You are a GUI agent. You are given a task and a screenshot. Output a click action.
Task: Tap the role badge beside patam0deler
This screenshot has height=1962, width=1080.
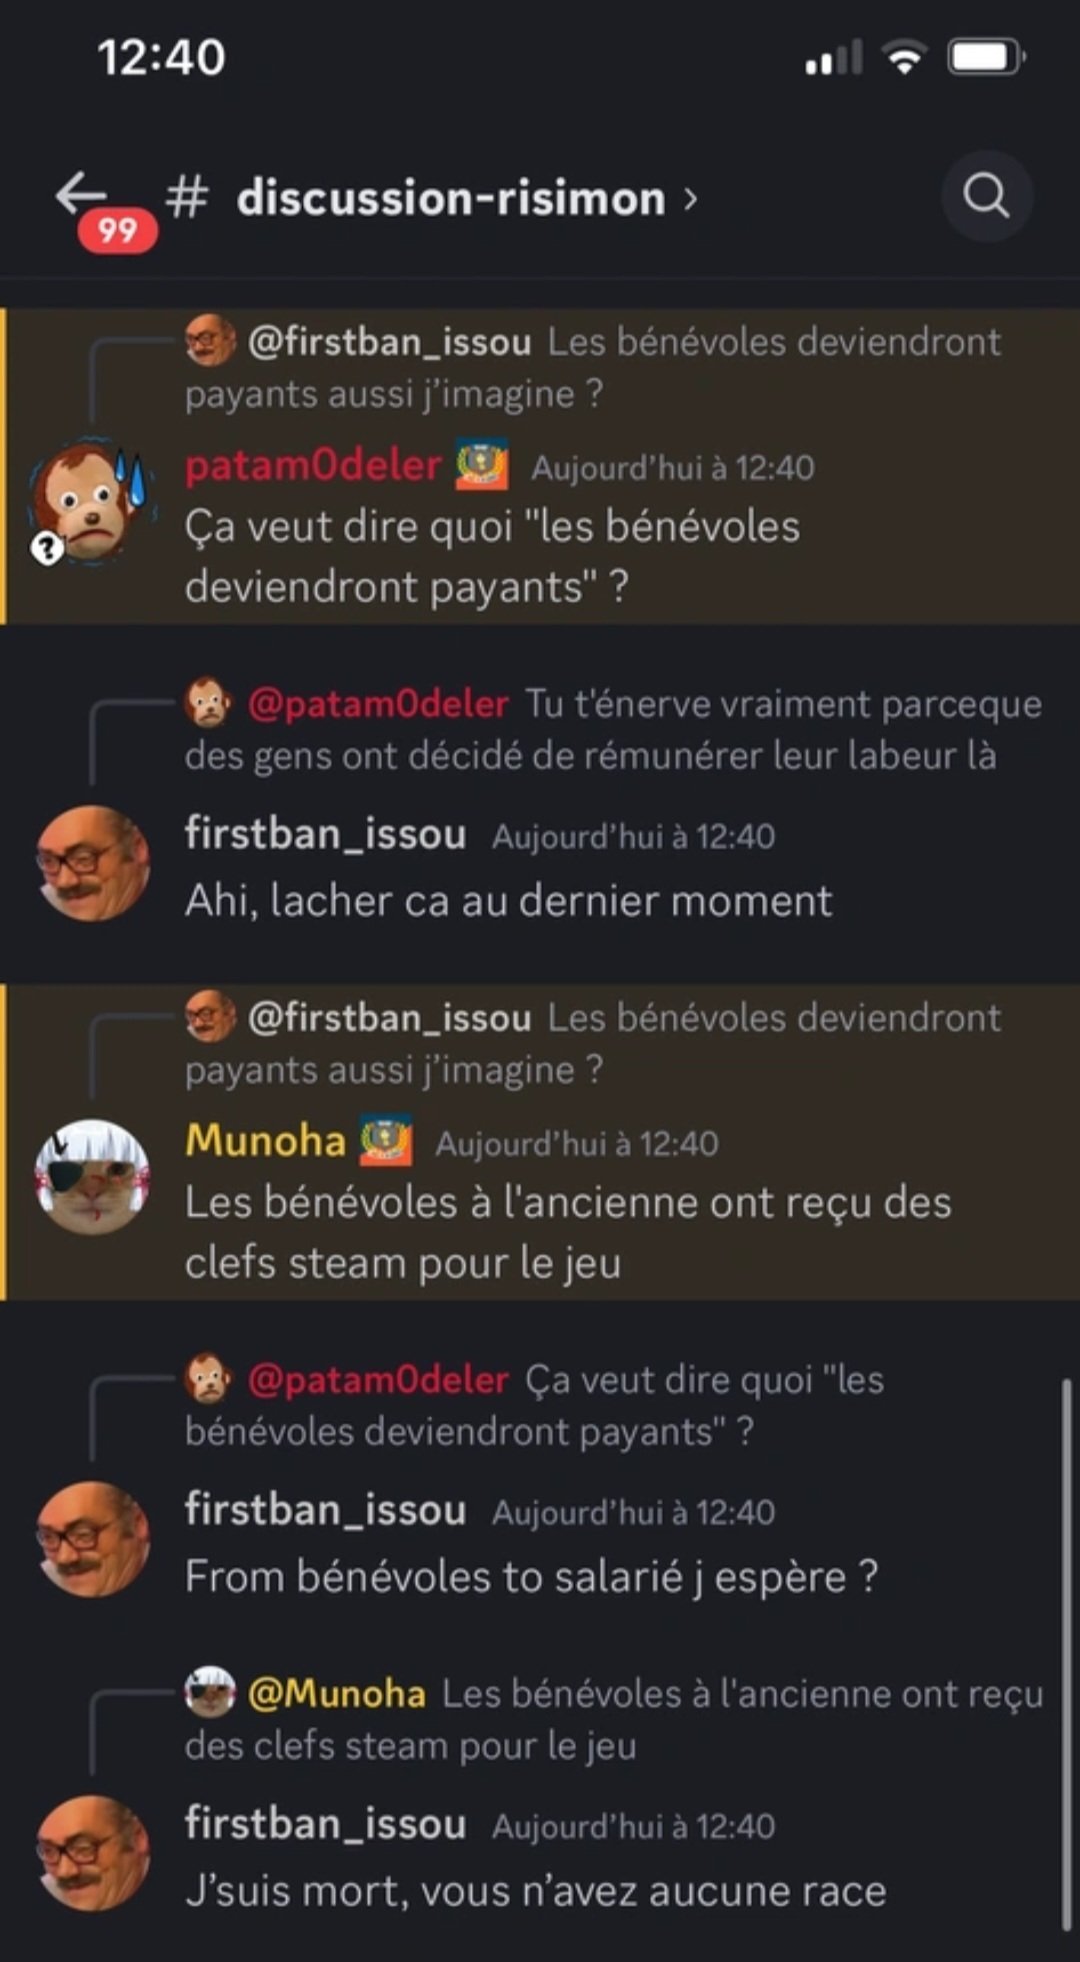pos(482,465)
